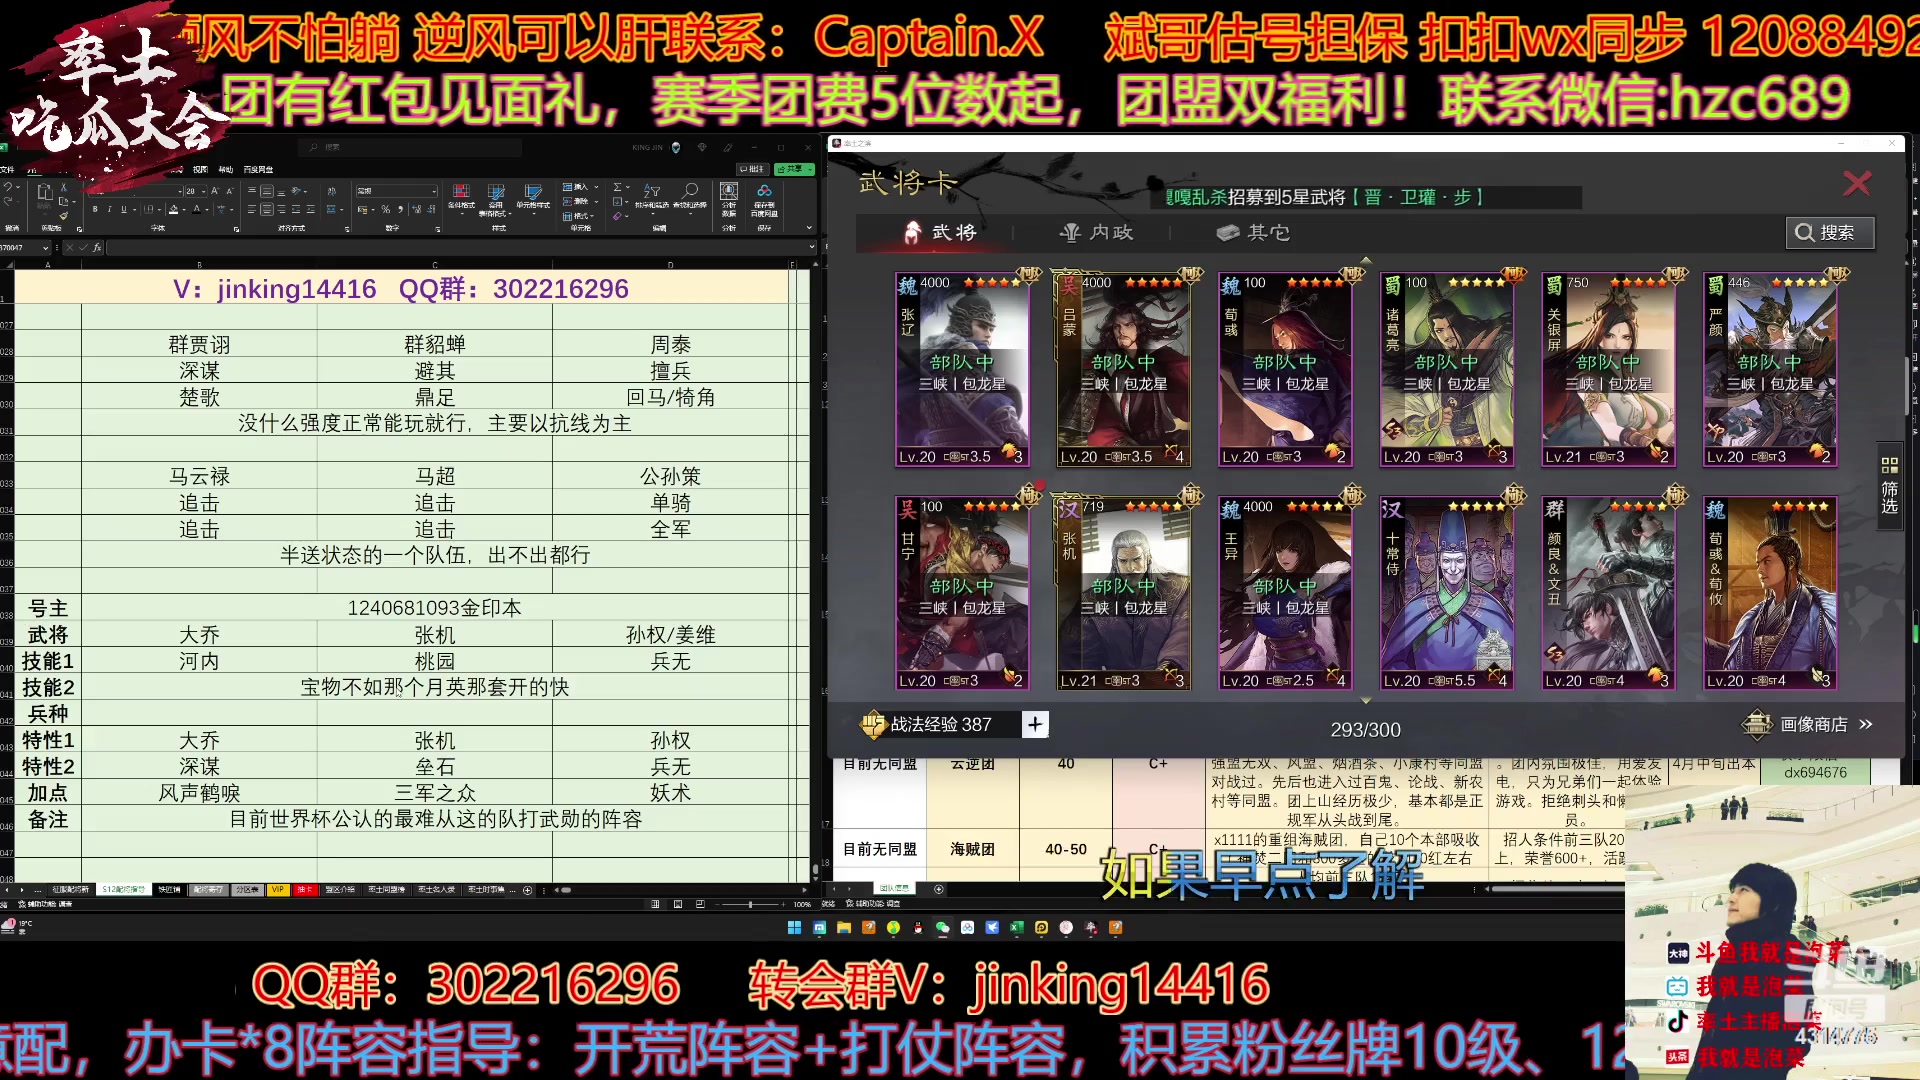Click the 画像商店 shop icon
Viewport: 1920px width, 1080px height.
(x=1757, y=723)
